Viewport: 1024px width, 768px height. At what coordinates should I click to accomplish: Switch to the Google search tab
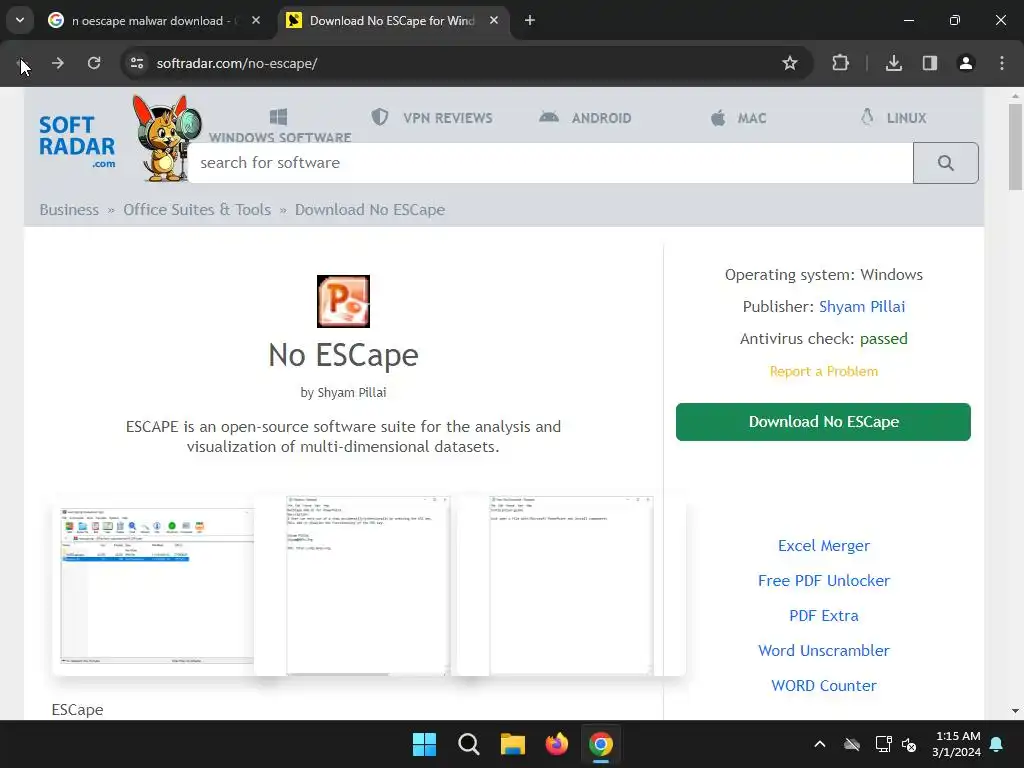tap(154, 21)
